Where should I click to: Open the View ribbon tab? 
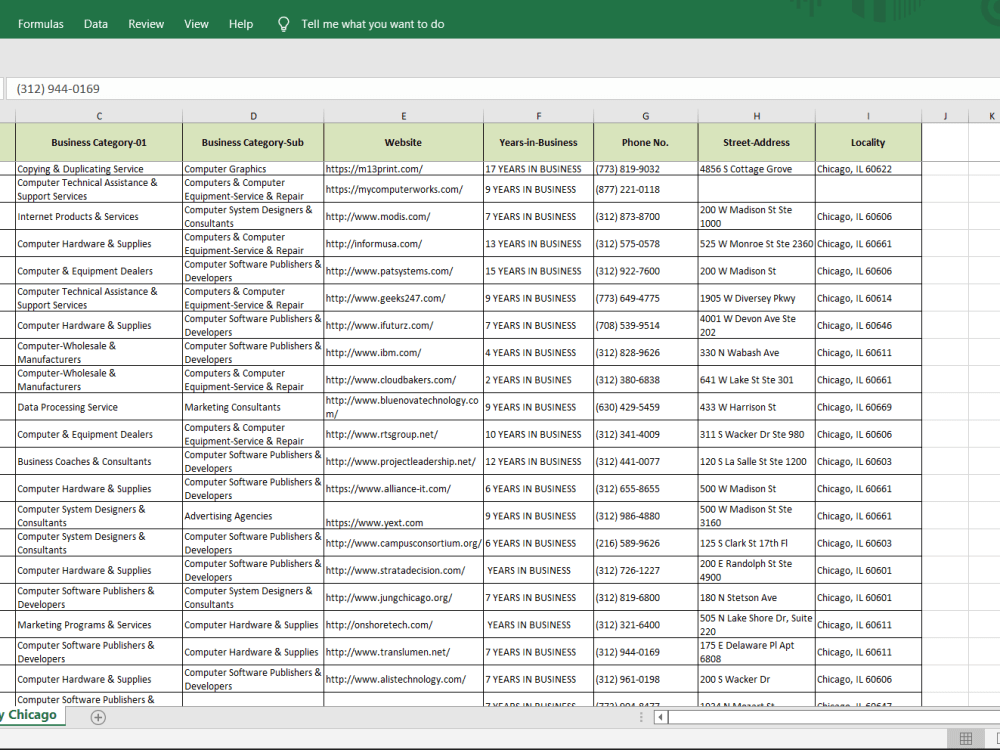[196, 24]
